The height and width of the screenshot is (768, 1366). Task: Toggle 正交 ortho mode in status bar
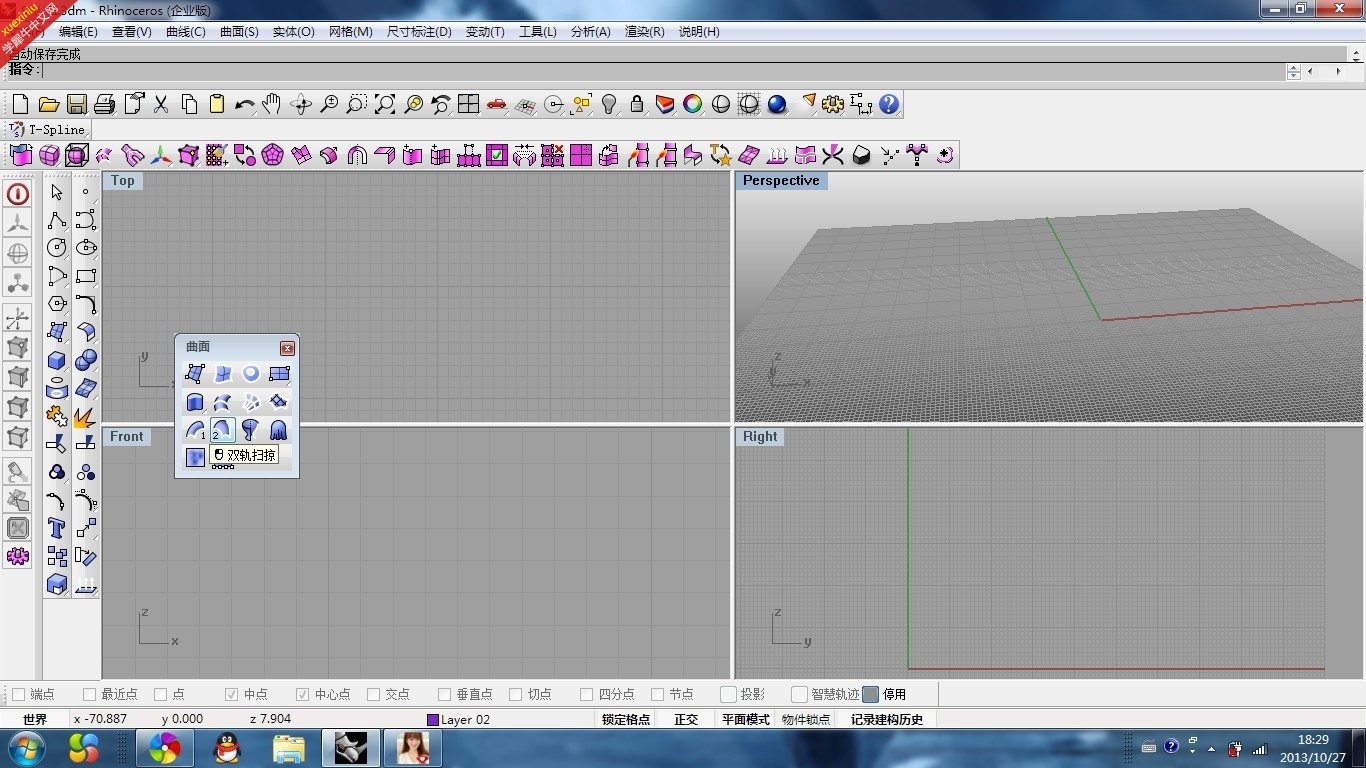686,719
